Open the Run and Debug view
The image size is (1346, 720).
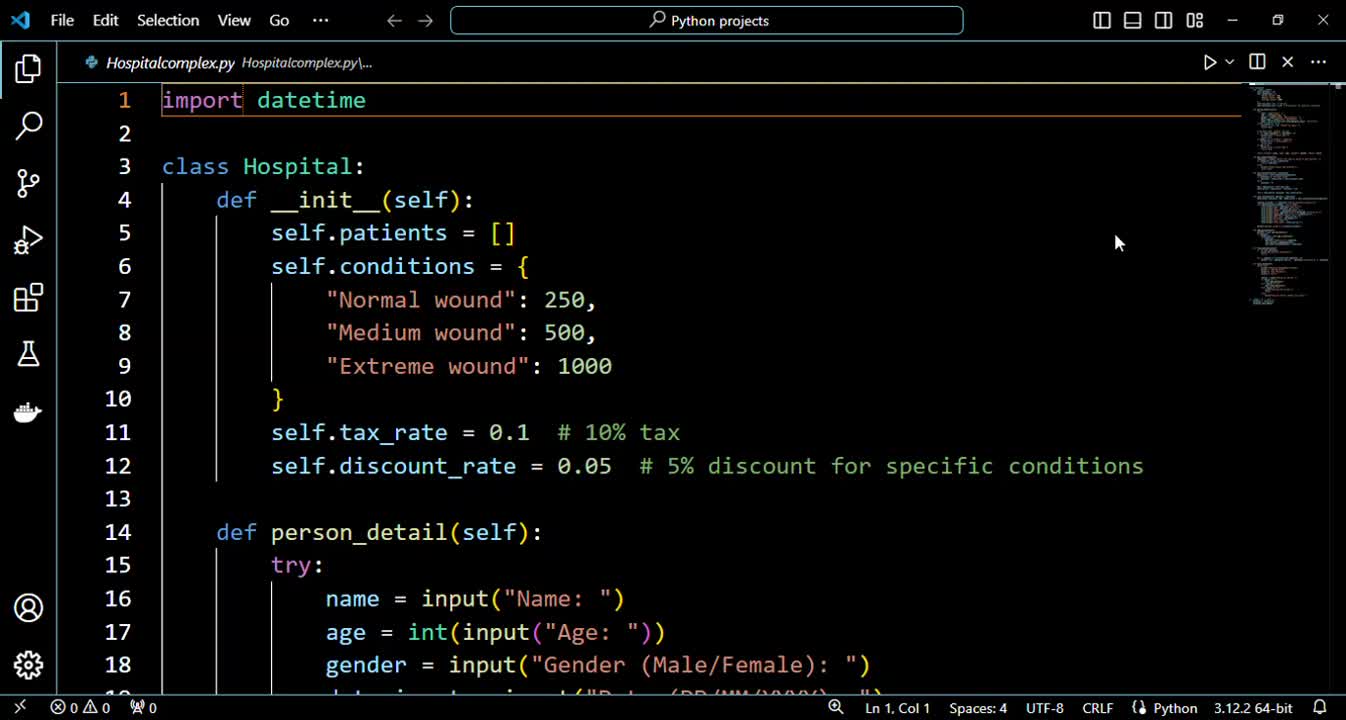29,240
